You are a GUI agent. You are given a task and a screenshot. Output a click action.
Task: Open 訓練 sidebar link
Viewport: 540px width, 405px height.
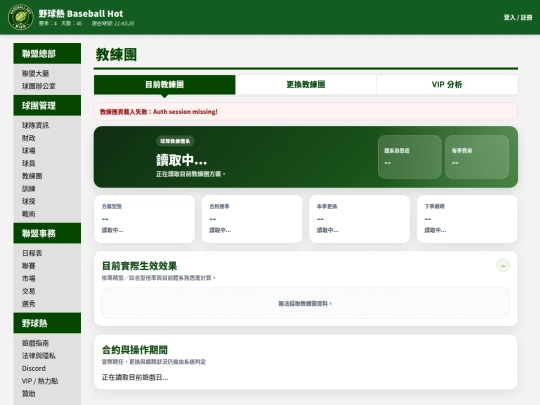tap(29, 189)
